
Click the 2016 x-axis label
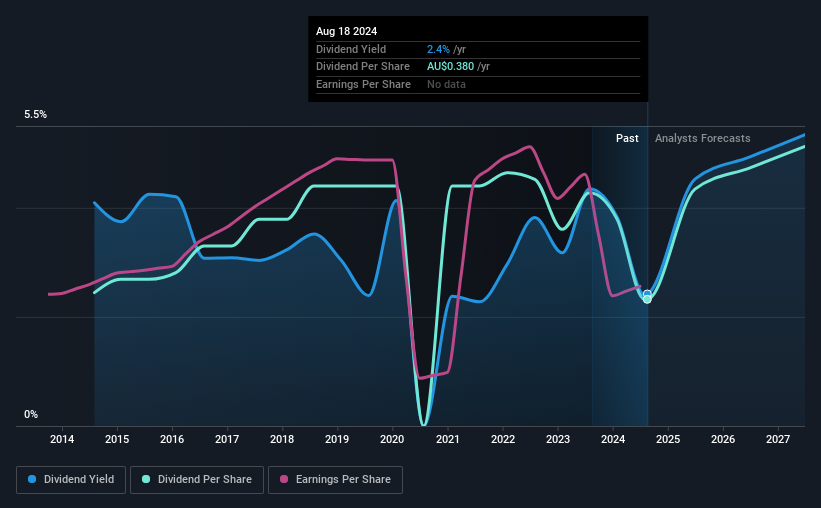(x=172, y=439)
